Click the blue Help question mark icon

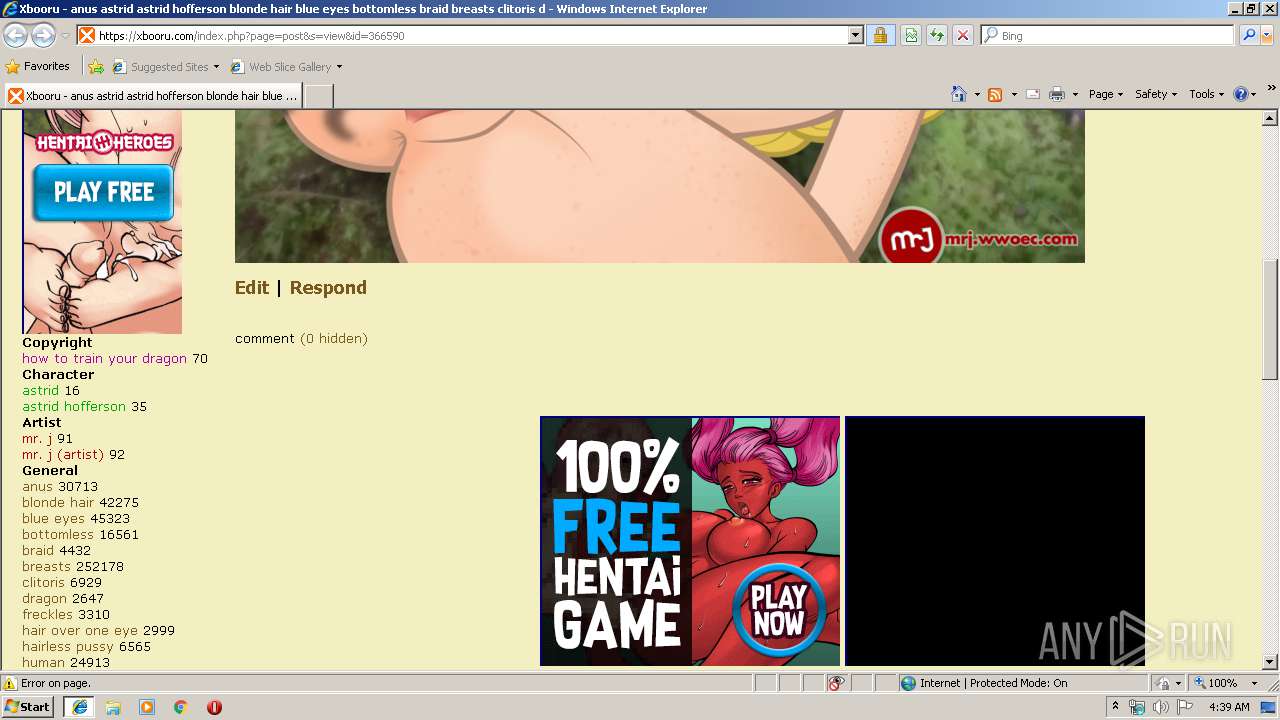coord(1240,94)
